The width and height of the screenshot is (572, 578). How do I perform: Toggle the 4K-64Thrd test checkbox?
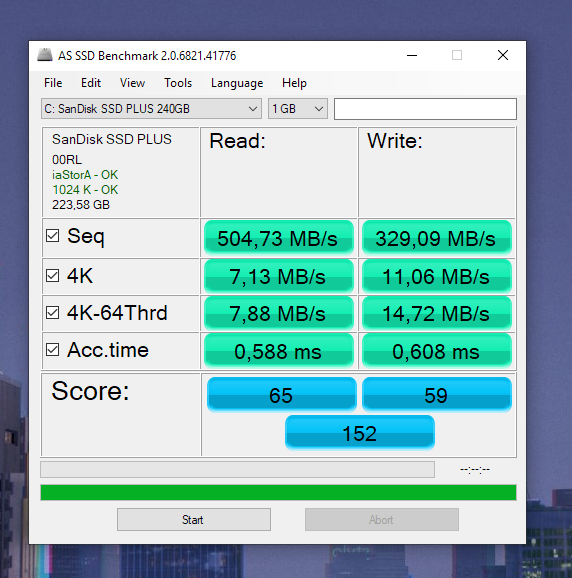coord(52,313)
